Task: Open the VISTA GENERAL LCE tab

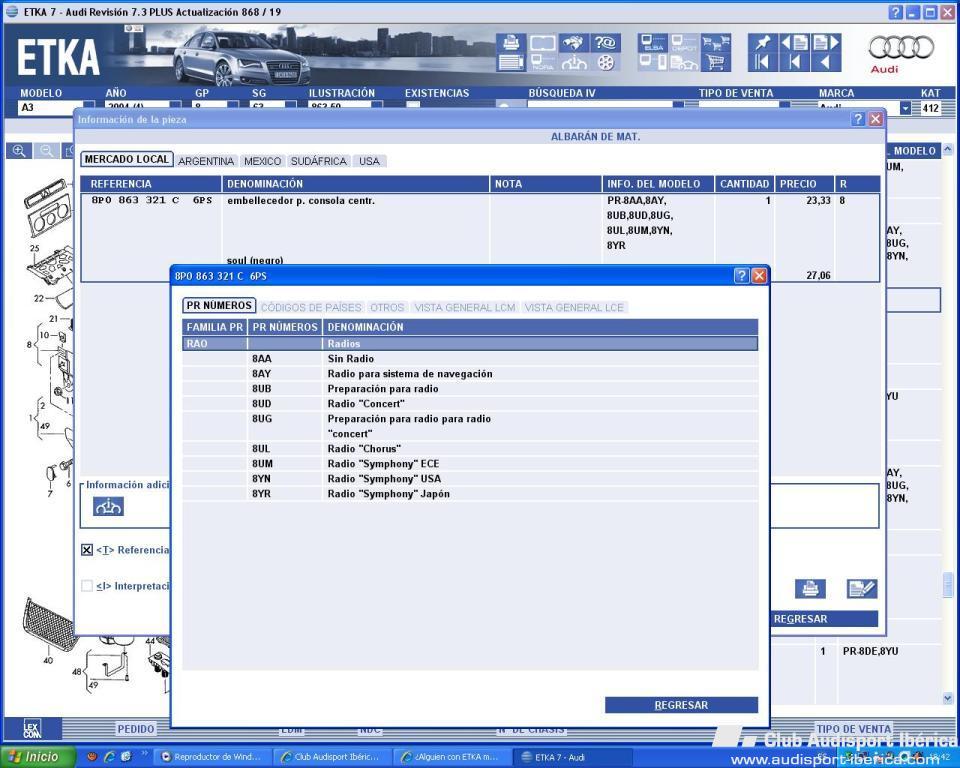Action: click(x=574, y=307)
